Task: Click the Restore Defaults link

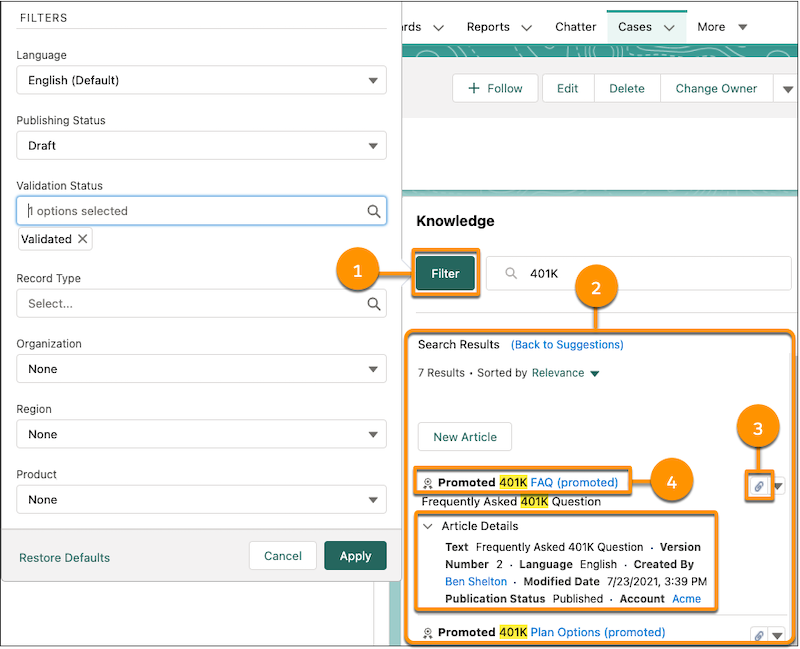Action: pyautogui.click(x=64, y=557)
